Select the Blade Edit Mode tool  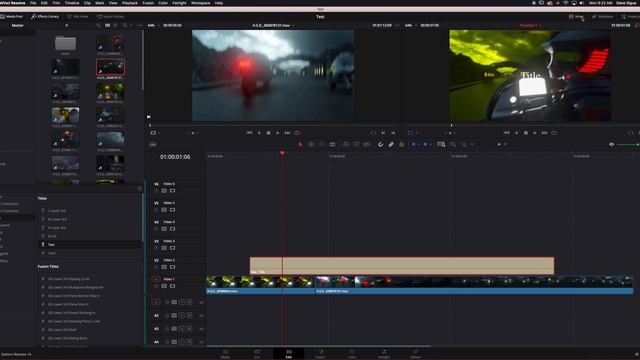[x=332, y=144]
